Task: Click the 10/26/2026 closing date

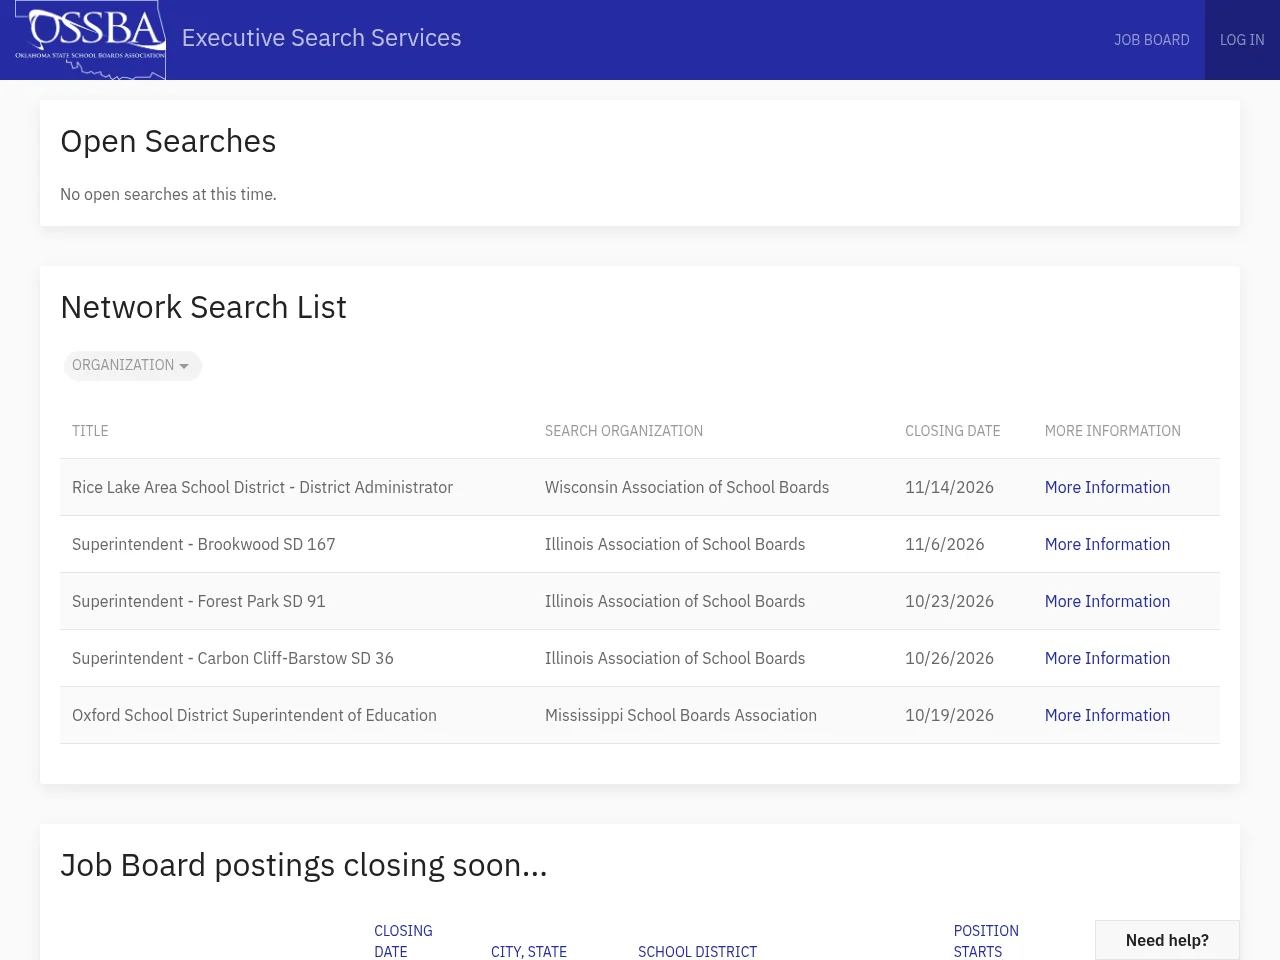Action: click(x=949, y=658)
